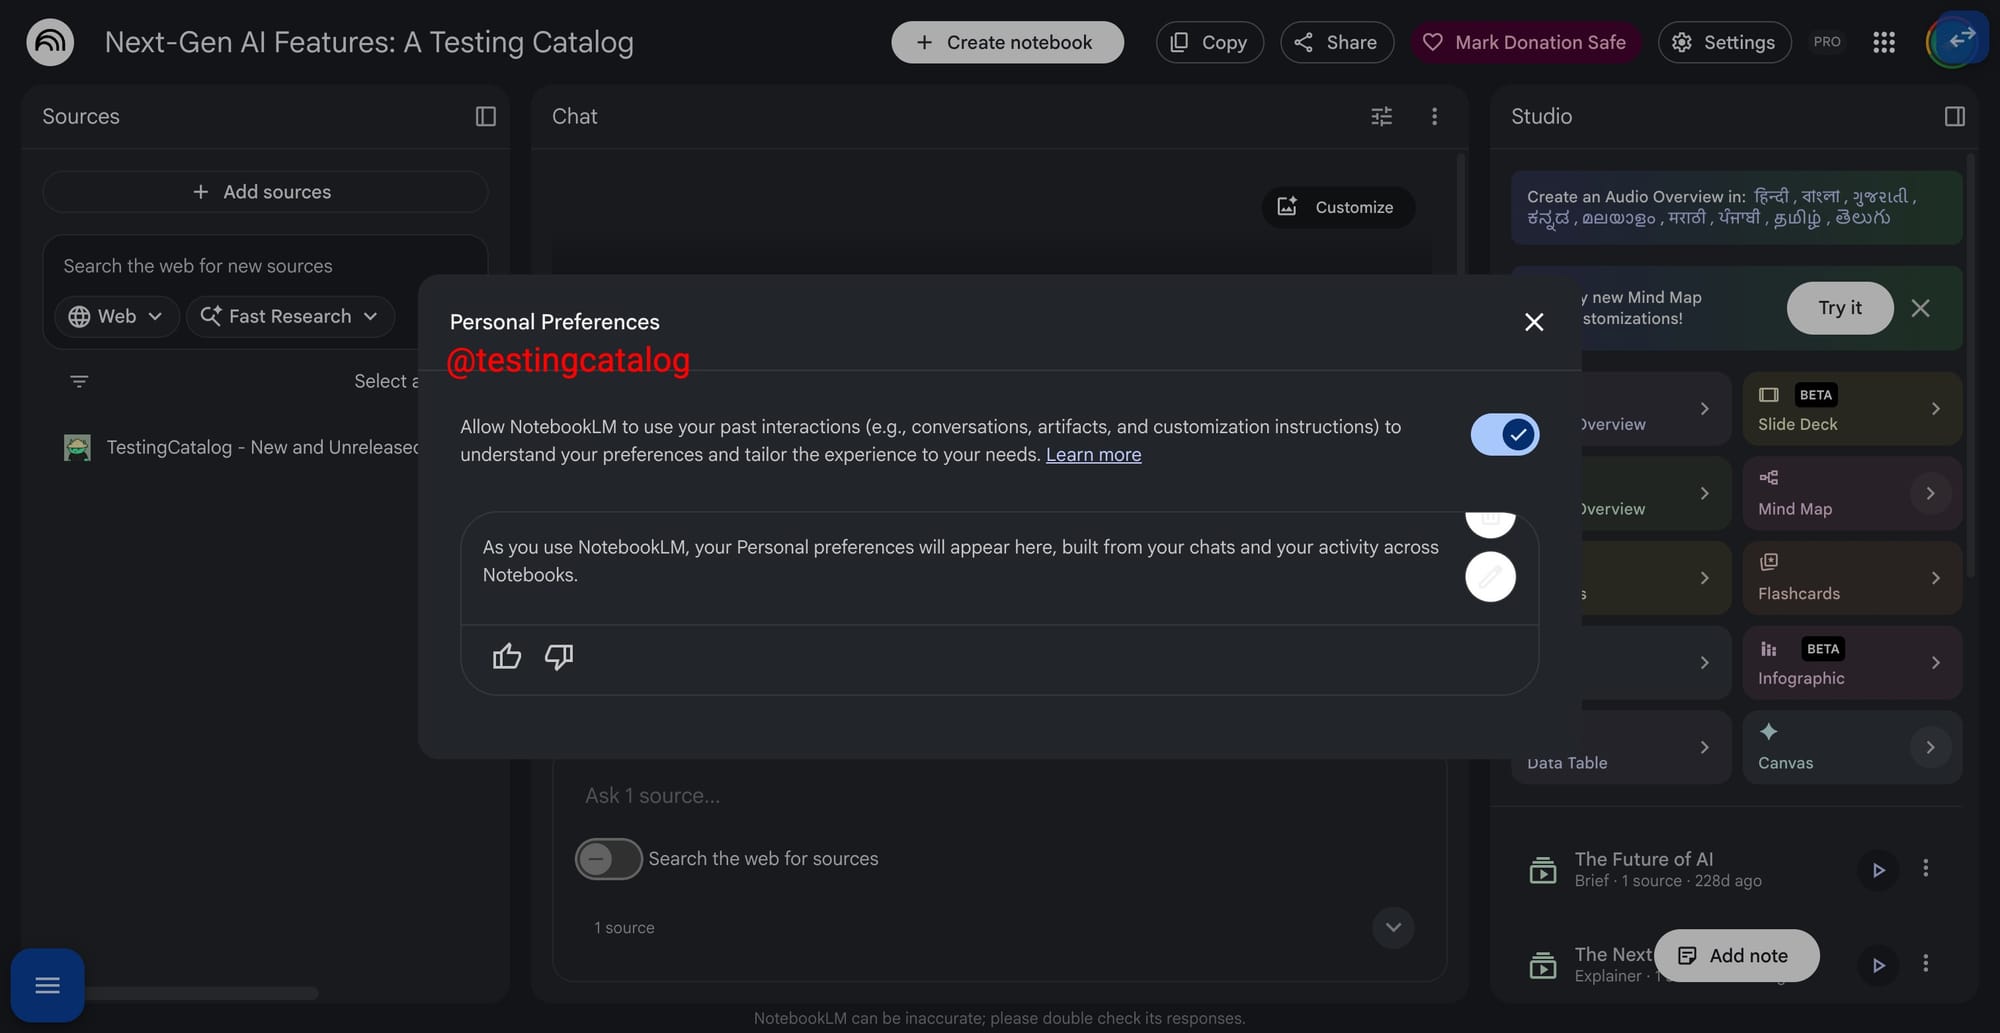
Task: Open the Audio Overview languages banner
Action: pyautogui.click(x=1737, y=207)
